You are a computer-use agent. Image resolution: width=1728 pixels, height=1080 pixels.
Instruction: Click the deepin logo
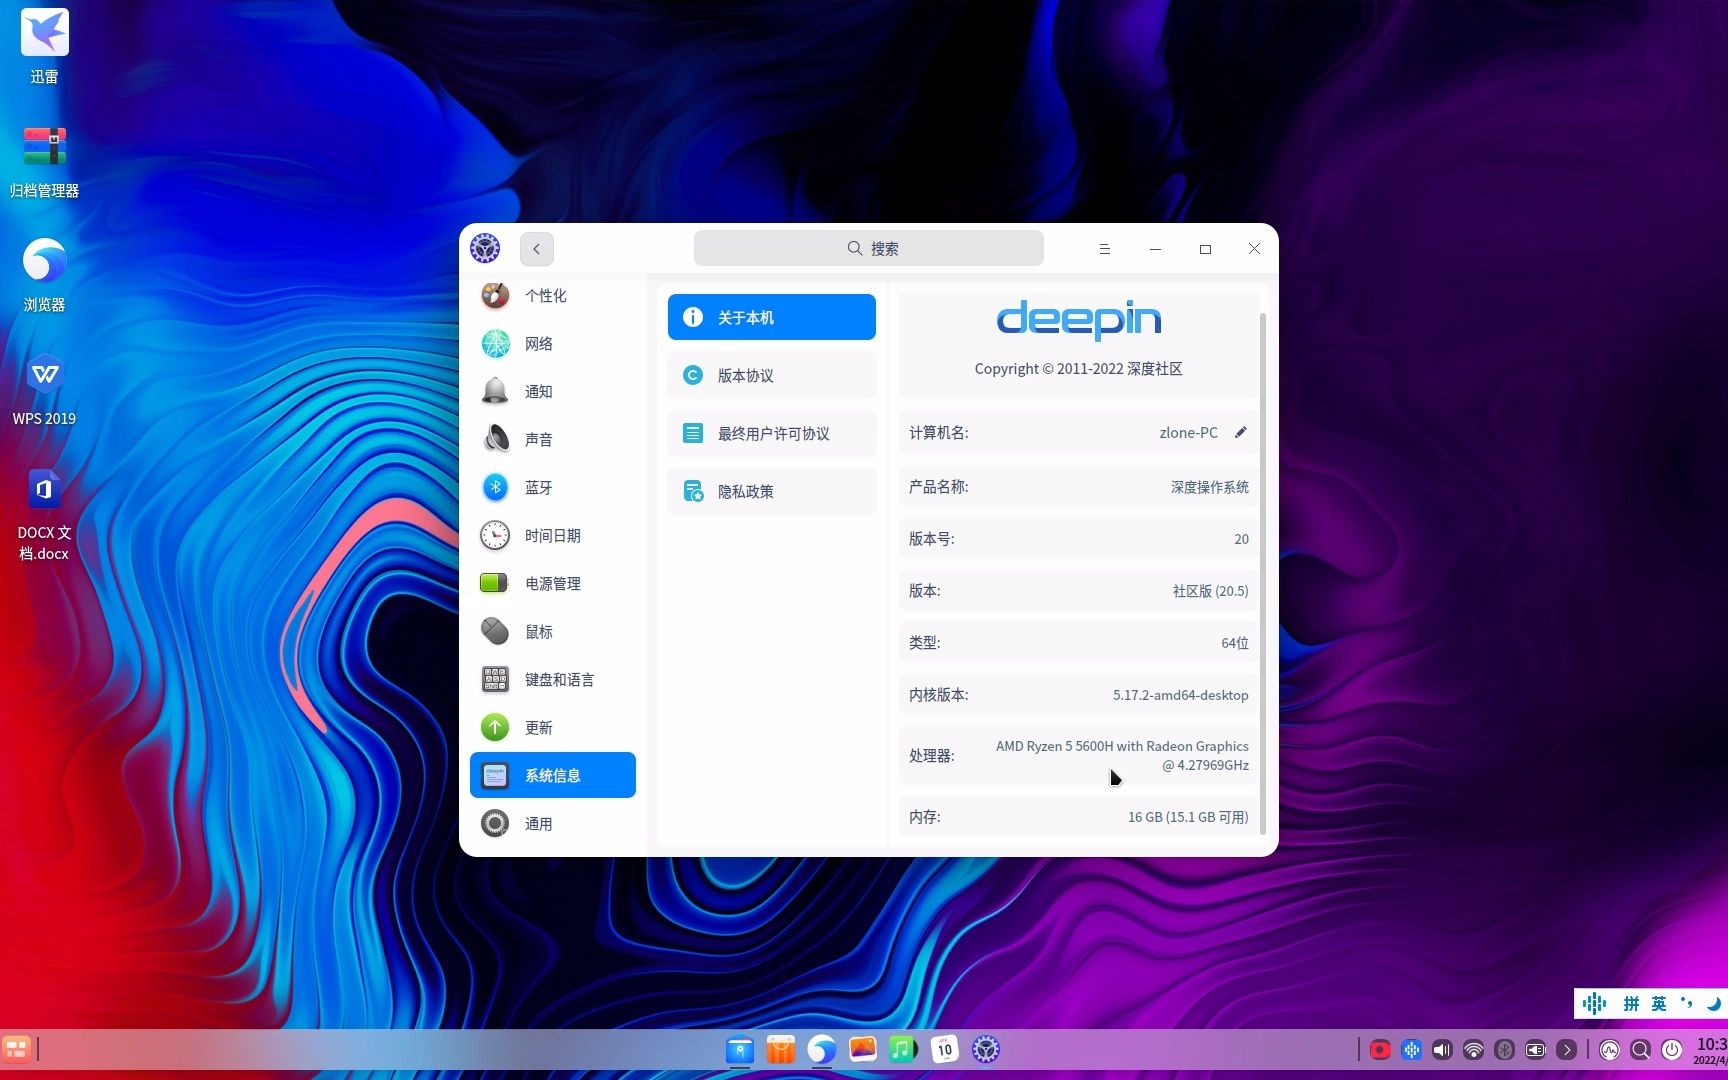1078,320
